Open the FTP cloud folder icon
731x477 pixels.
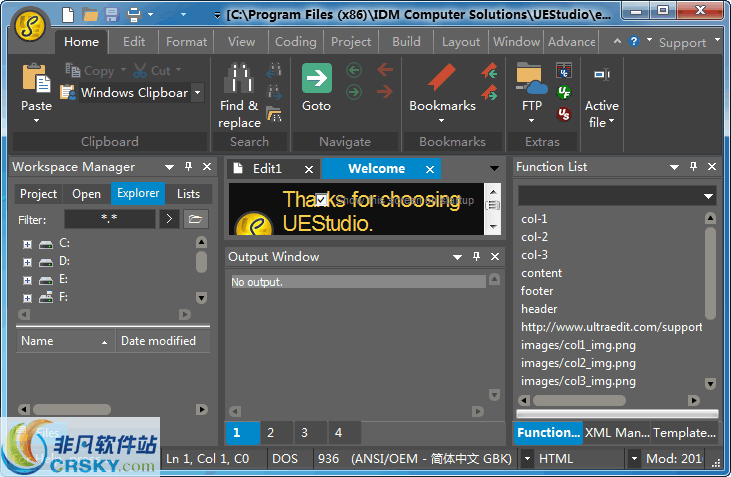click(531, 78)
